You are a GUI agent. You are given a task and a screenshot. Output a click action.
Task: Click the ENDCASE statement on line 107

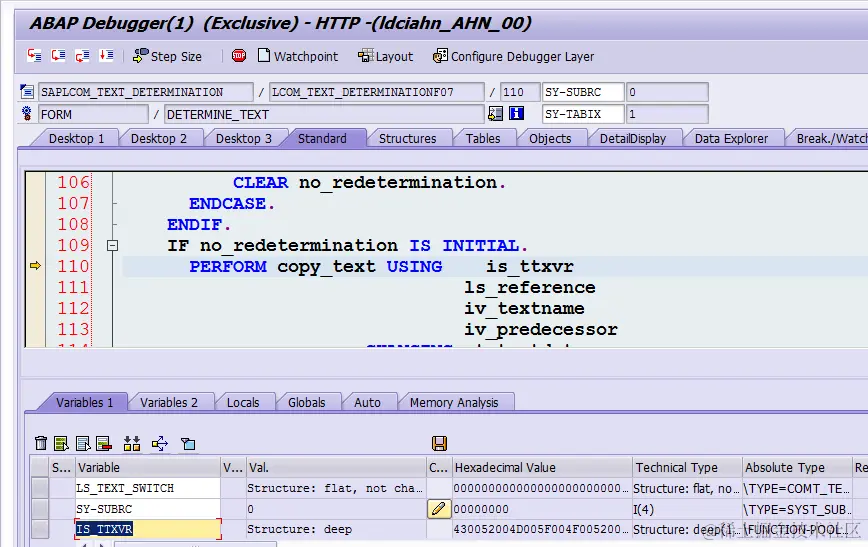231,204
